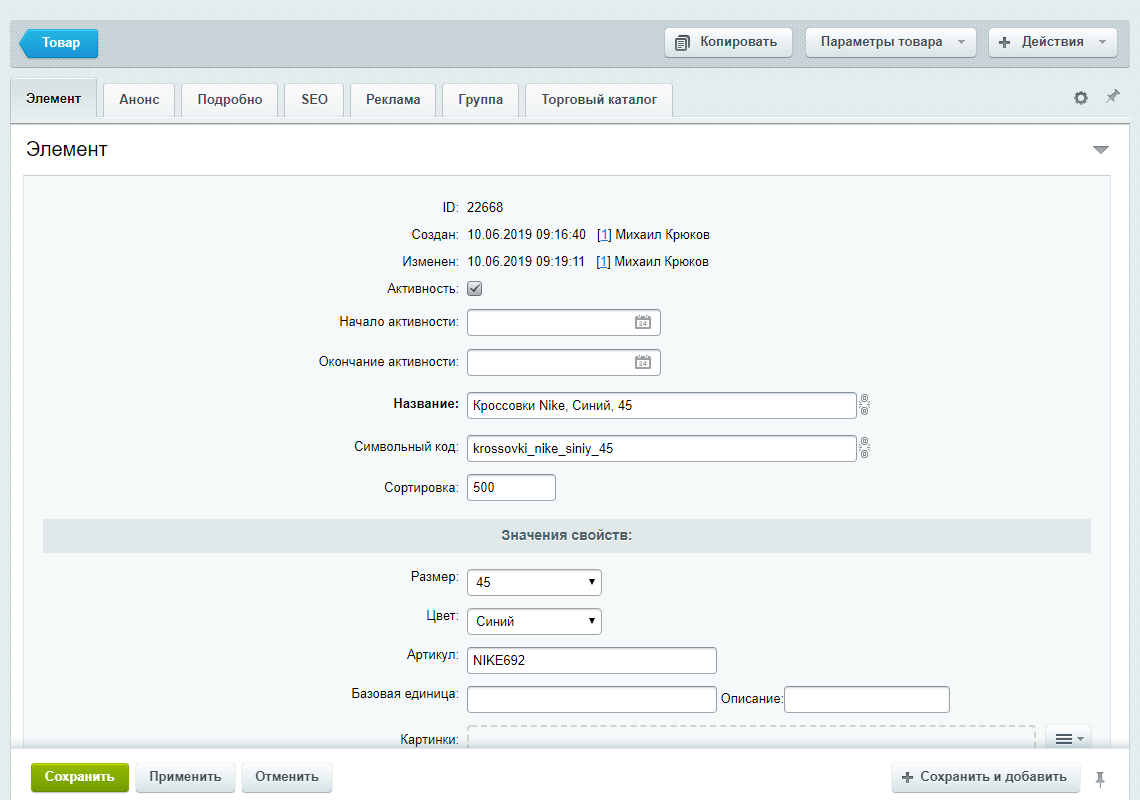Click the Копировать button
1140x800 pixels.
tap(728, 42)
